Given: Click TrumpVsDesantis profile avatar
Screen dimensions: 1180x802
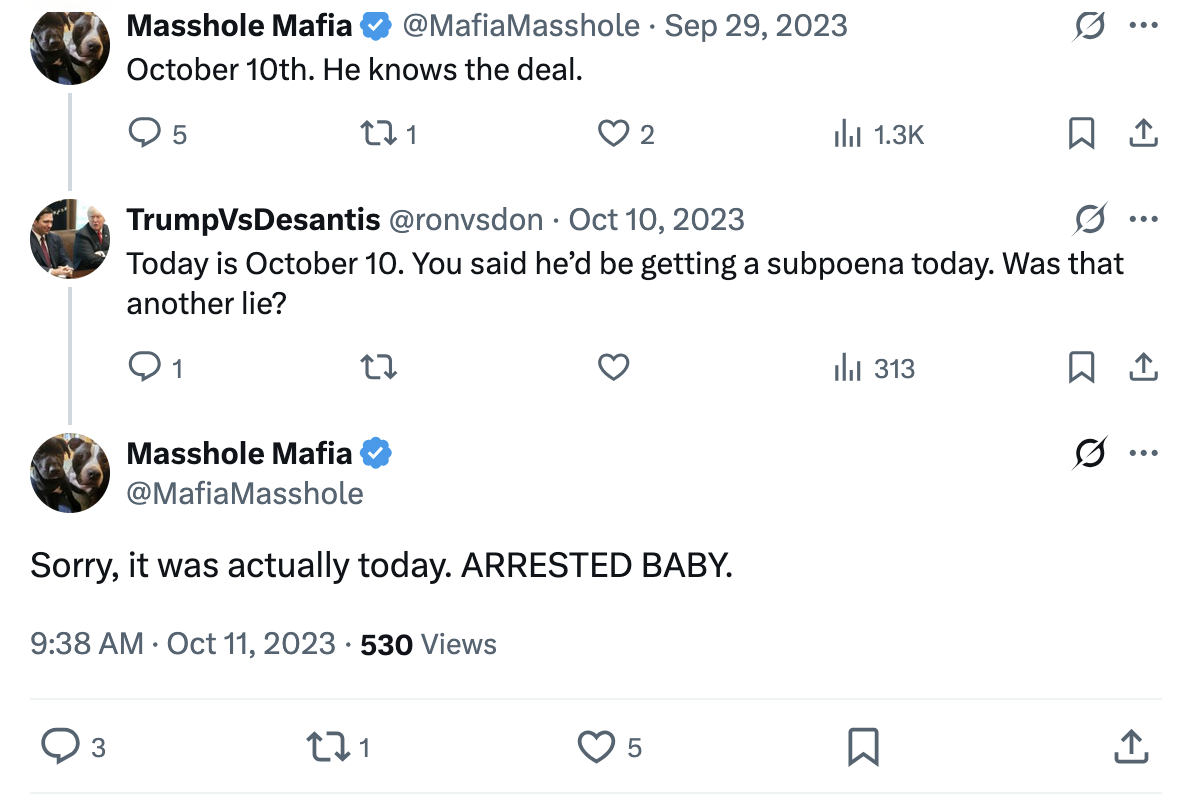Looking at the screenshot, I should pyautogui.click(x=69, y=238).
